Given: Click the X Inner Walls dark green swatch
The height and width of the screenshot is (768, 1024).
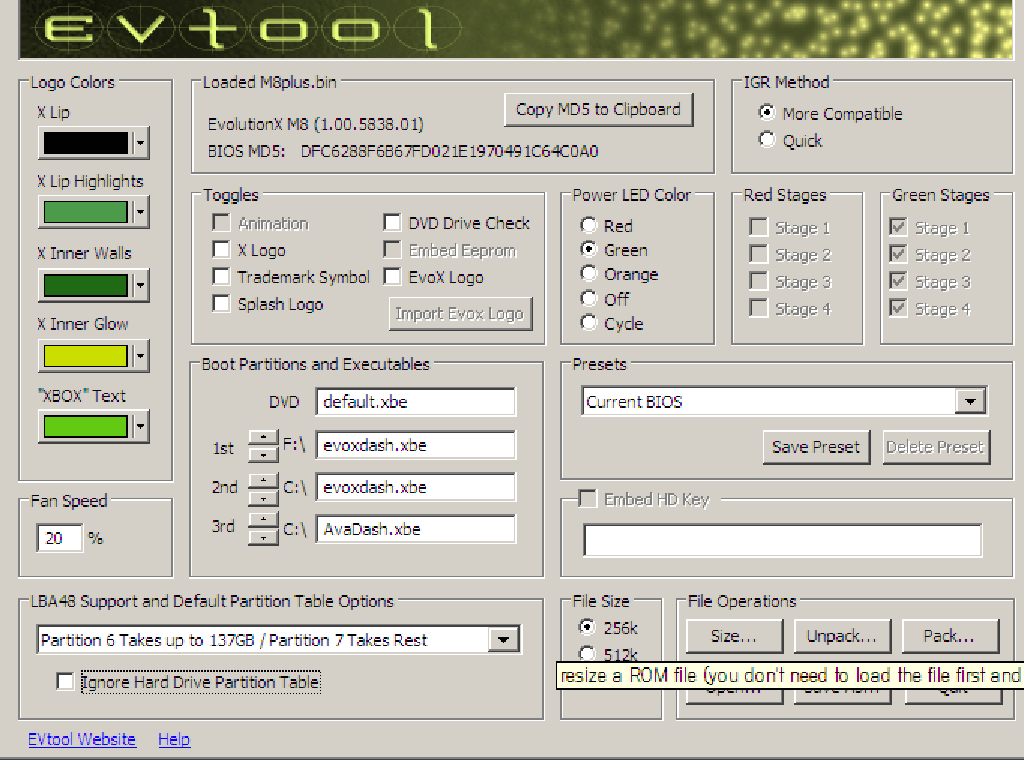Looking at the screenshot, I should coord(86,285).
